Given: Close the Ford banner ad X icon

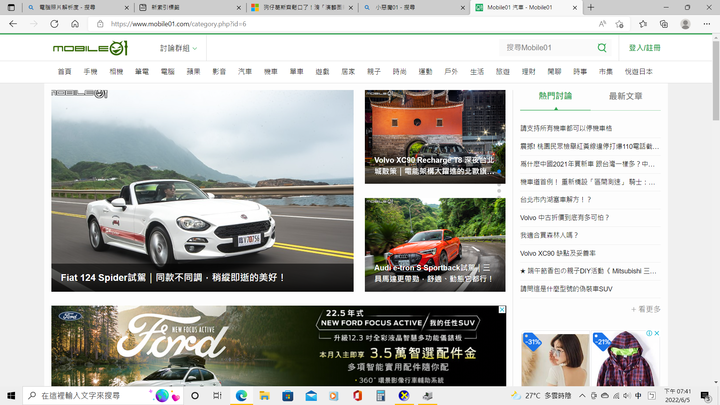Looking at the screenshot, I should click(502, 309).
